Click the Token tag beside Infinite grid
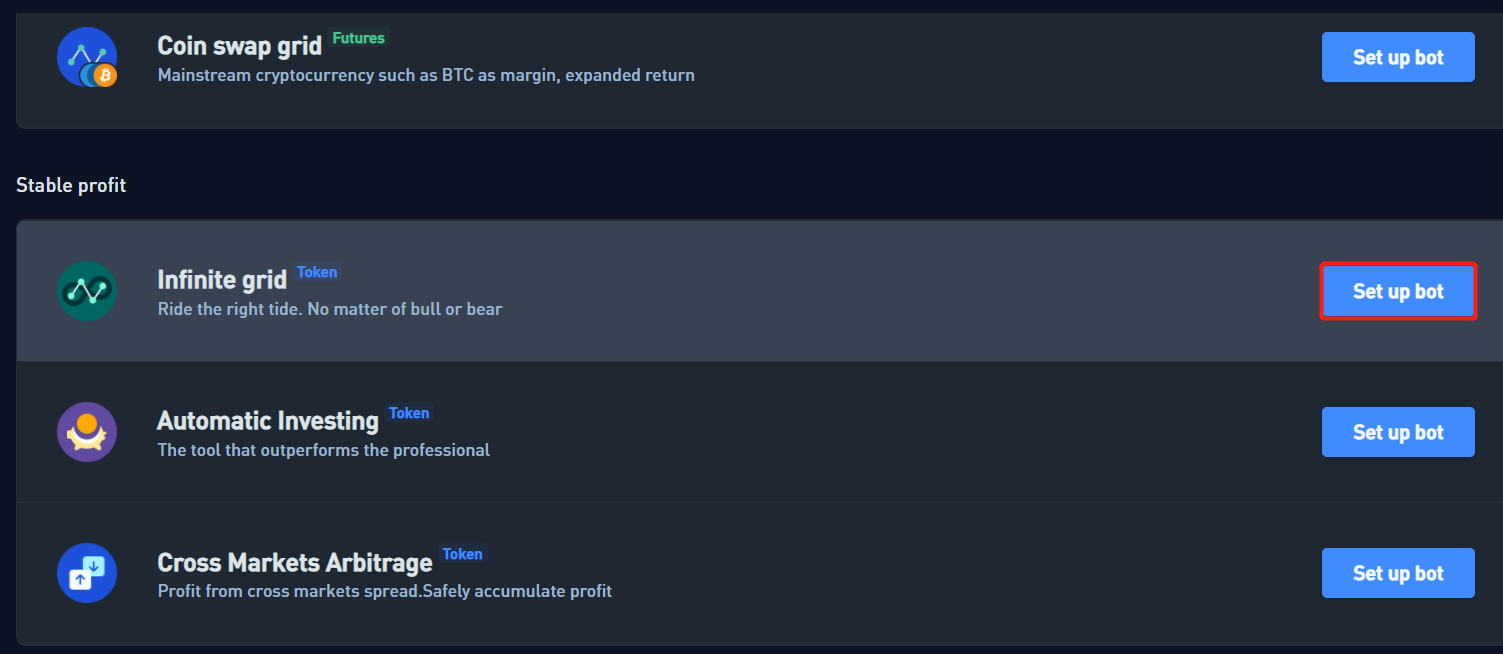 point(317,272)
